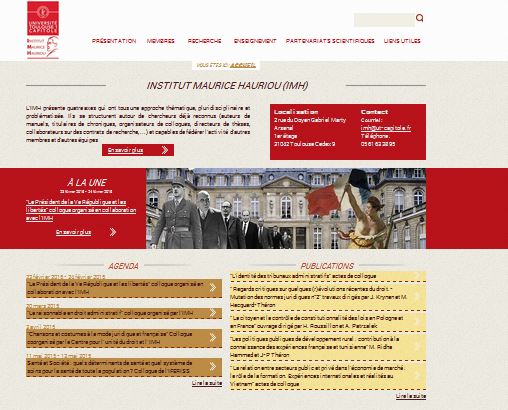Focus the search input field
Screen dimensions: 508x410
(x=384, y=20)
